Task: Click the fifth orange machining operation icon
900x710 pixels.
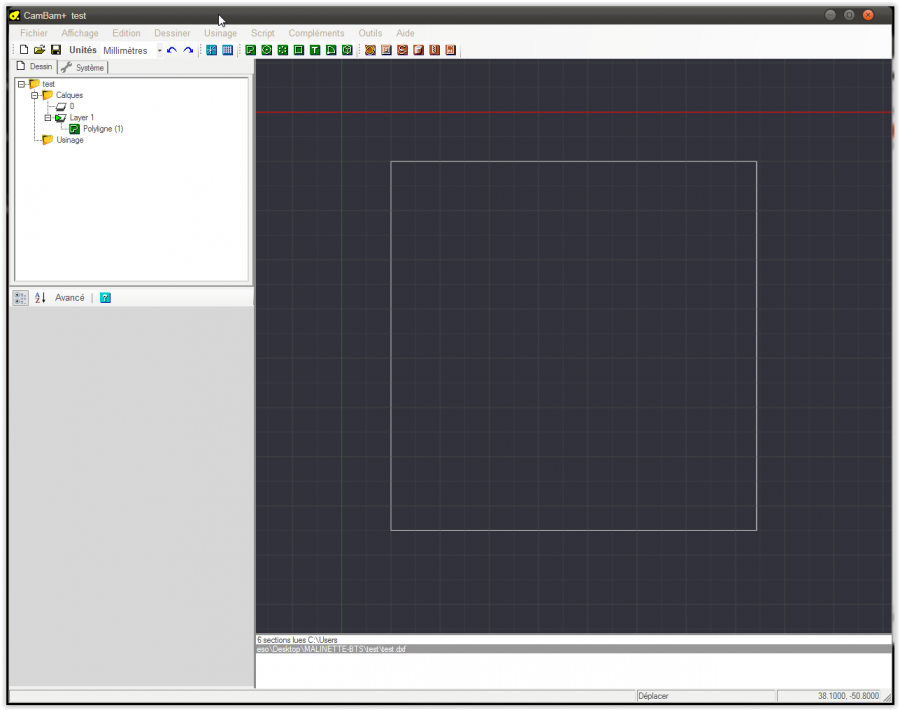Action: (435, 50)
